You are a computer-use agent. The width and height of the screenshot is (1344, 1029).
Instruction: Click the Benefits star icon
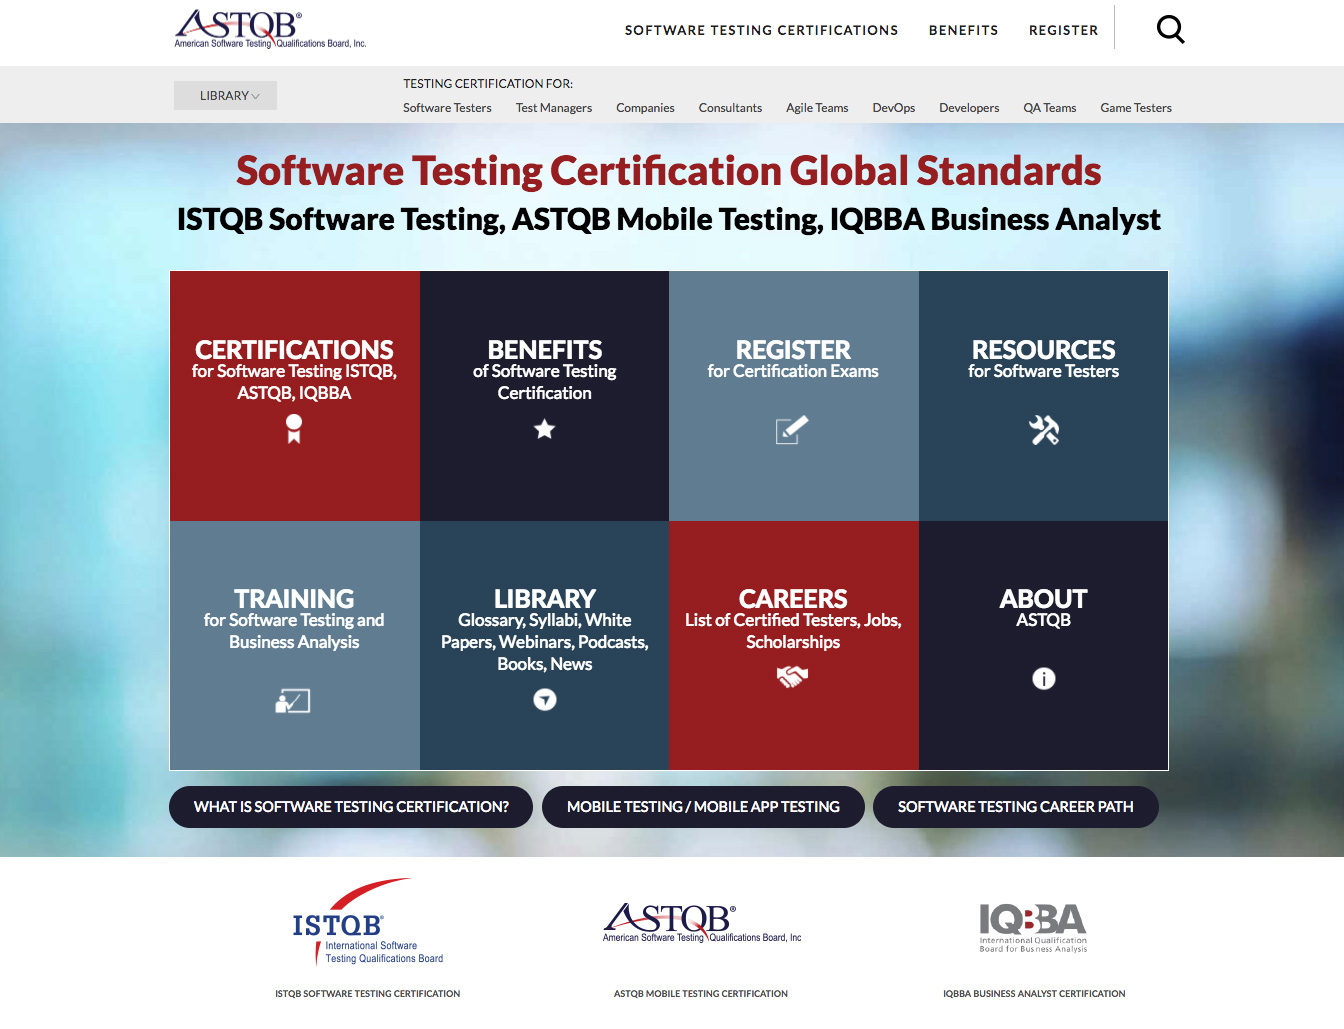pos(544,429)
